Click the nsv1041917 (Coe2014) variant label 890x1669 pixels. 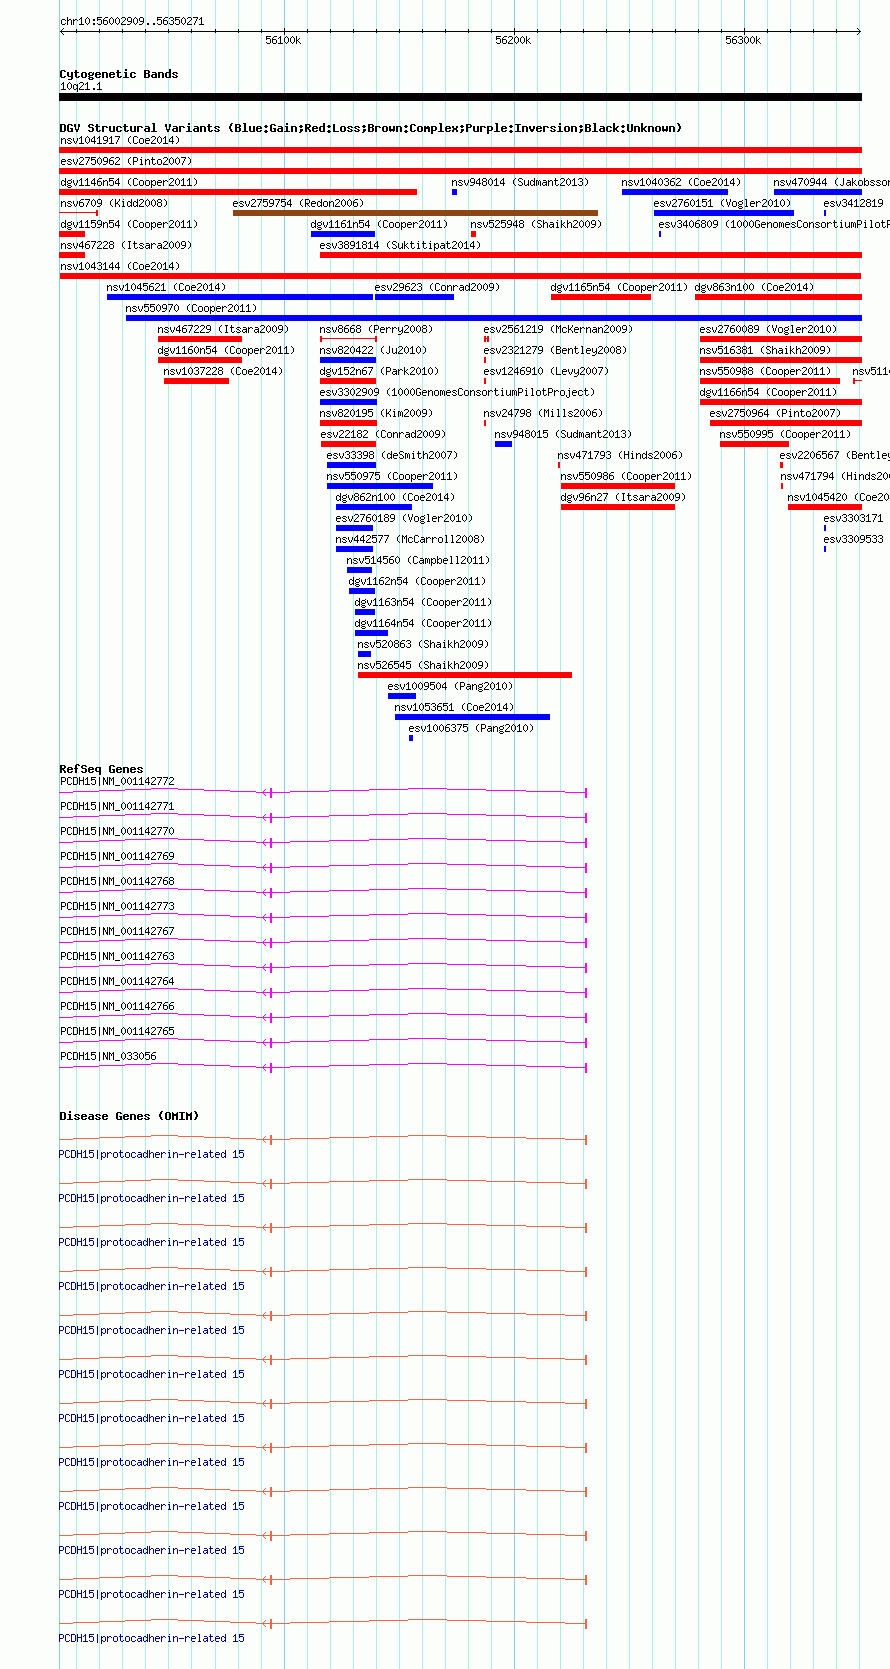[x=119, y=140]
